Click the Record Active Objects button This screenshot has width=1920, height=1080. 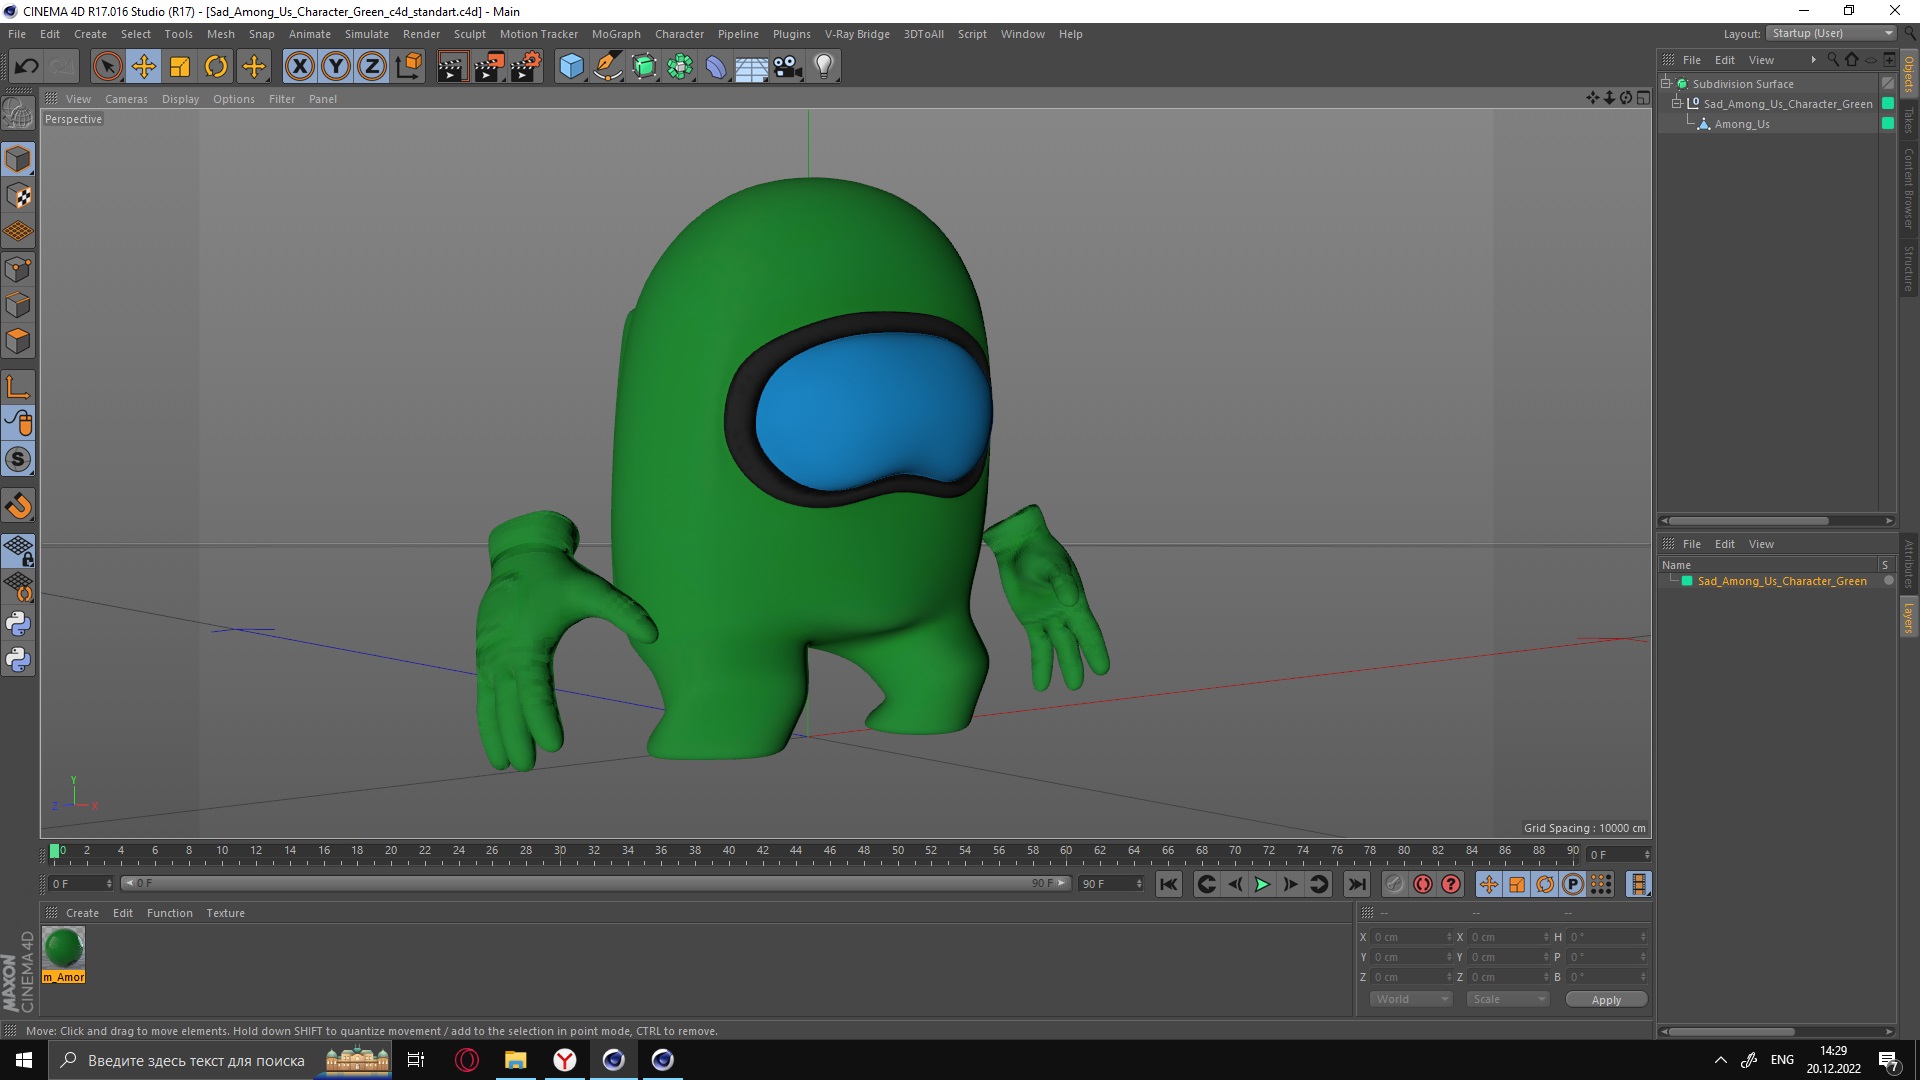pyautogui.click(x=1394, y=884)
